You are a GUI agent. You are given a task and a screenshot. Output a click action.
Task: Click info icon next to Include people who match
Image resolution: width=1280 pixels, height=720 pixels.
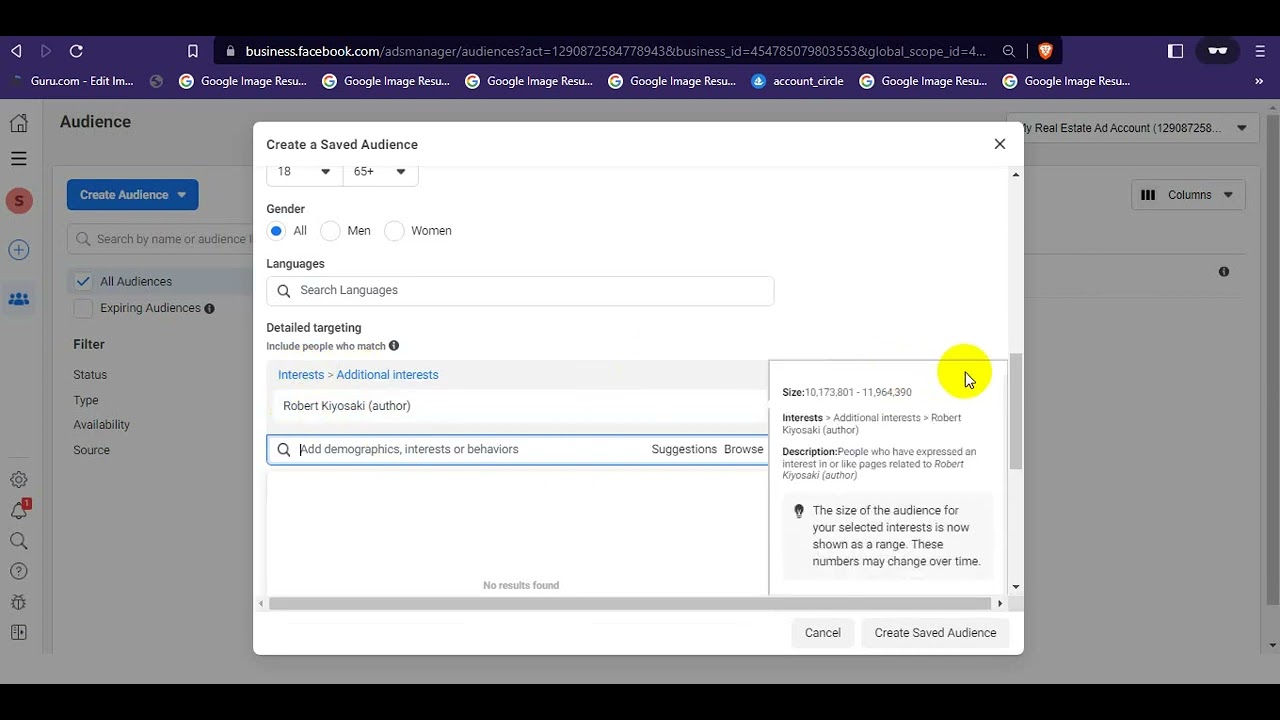394,346
